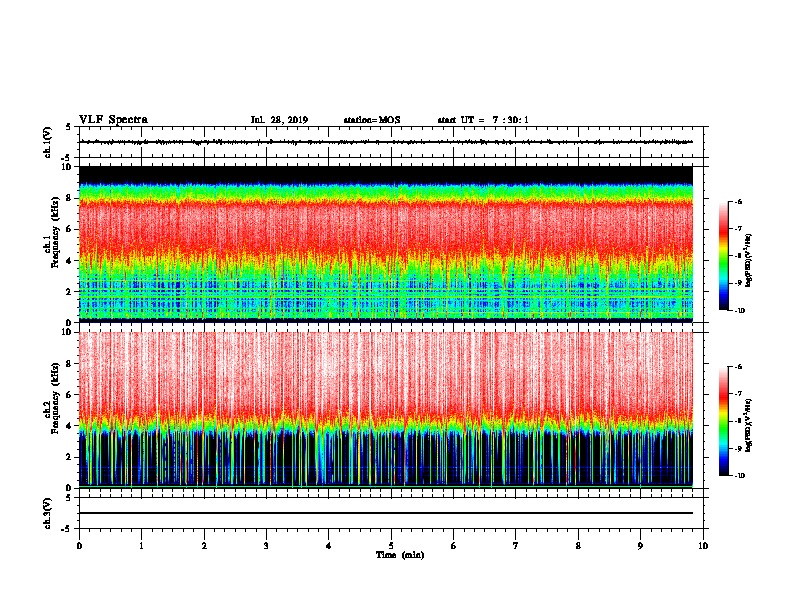Click the 'station=MOS' header text
The height and width of the screenshot is (612, 792).
[x=372, y=120]
